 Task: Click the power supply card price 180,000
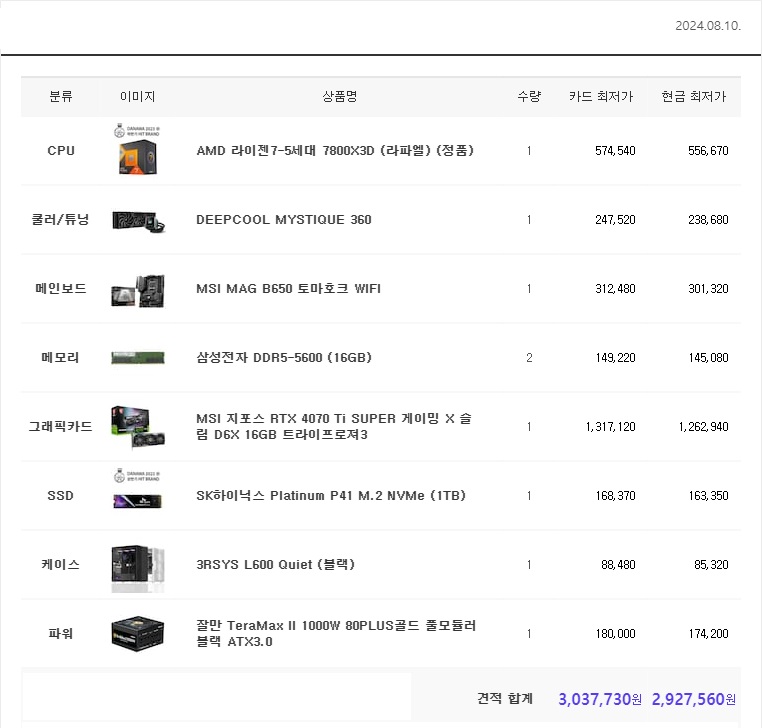[615, 634]
